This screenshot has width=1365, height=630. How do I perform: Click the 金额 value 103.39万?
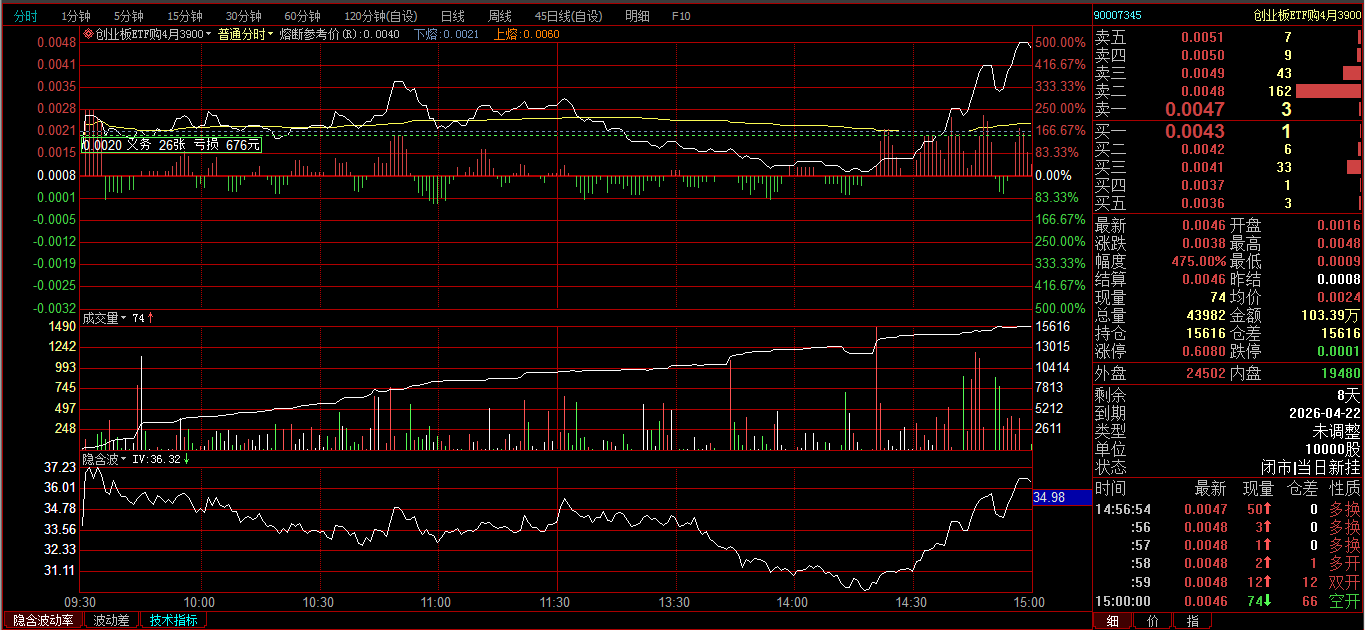pyautogui.click(x=1330, y=315)
